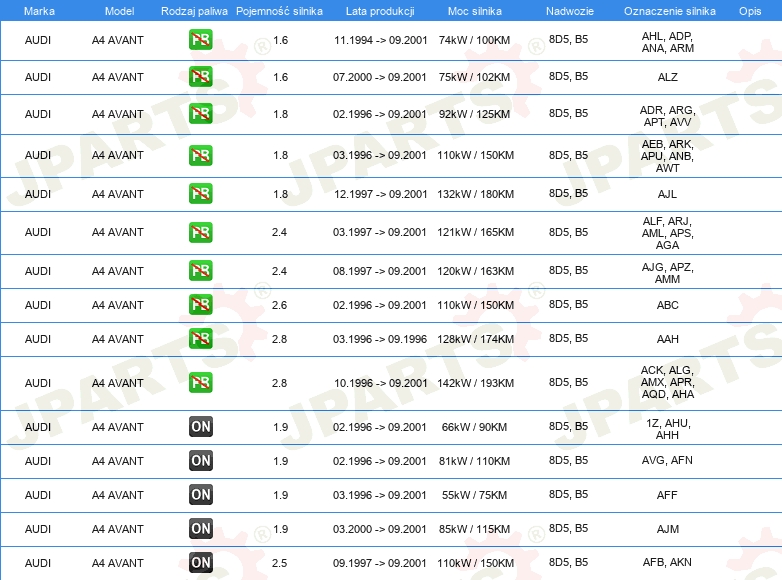Select engine codes 1Z, AHU, AHH
This screenshot has height=580, width=782.
pos(667,429)
